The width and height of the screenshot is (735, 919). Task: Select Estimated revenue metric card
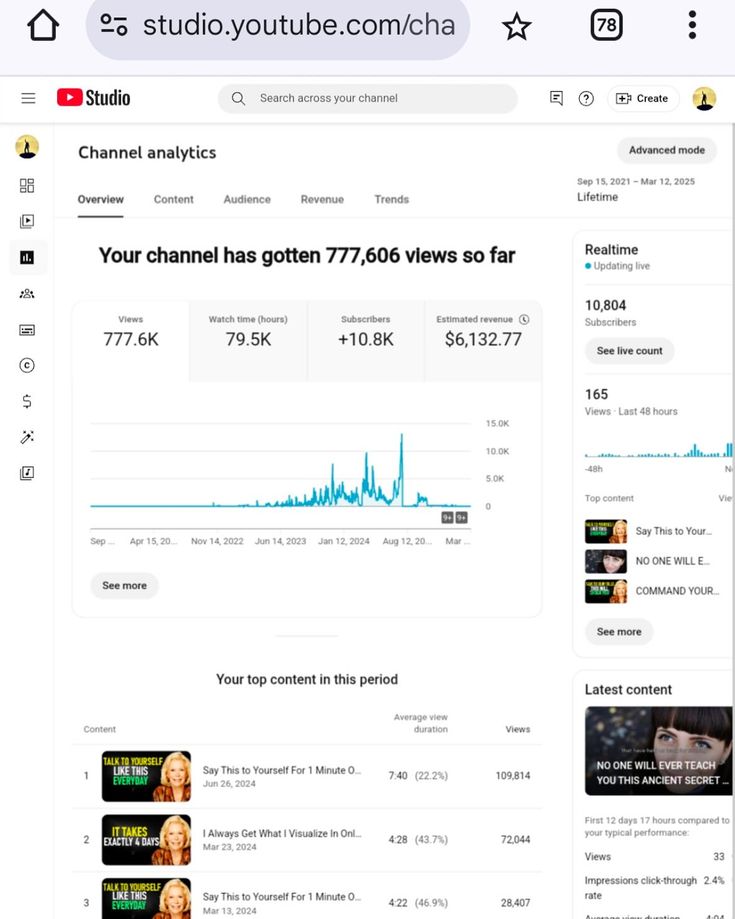point(483,341)
